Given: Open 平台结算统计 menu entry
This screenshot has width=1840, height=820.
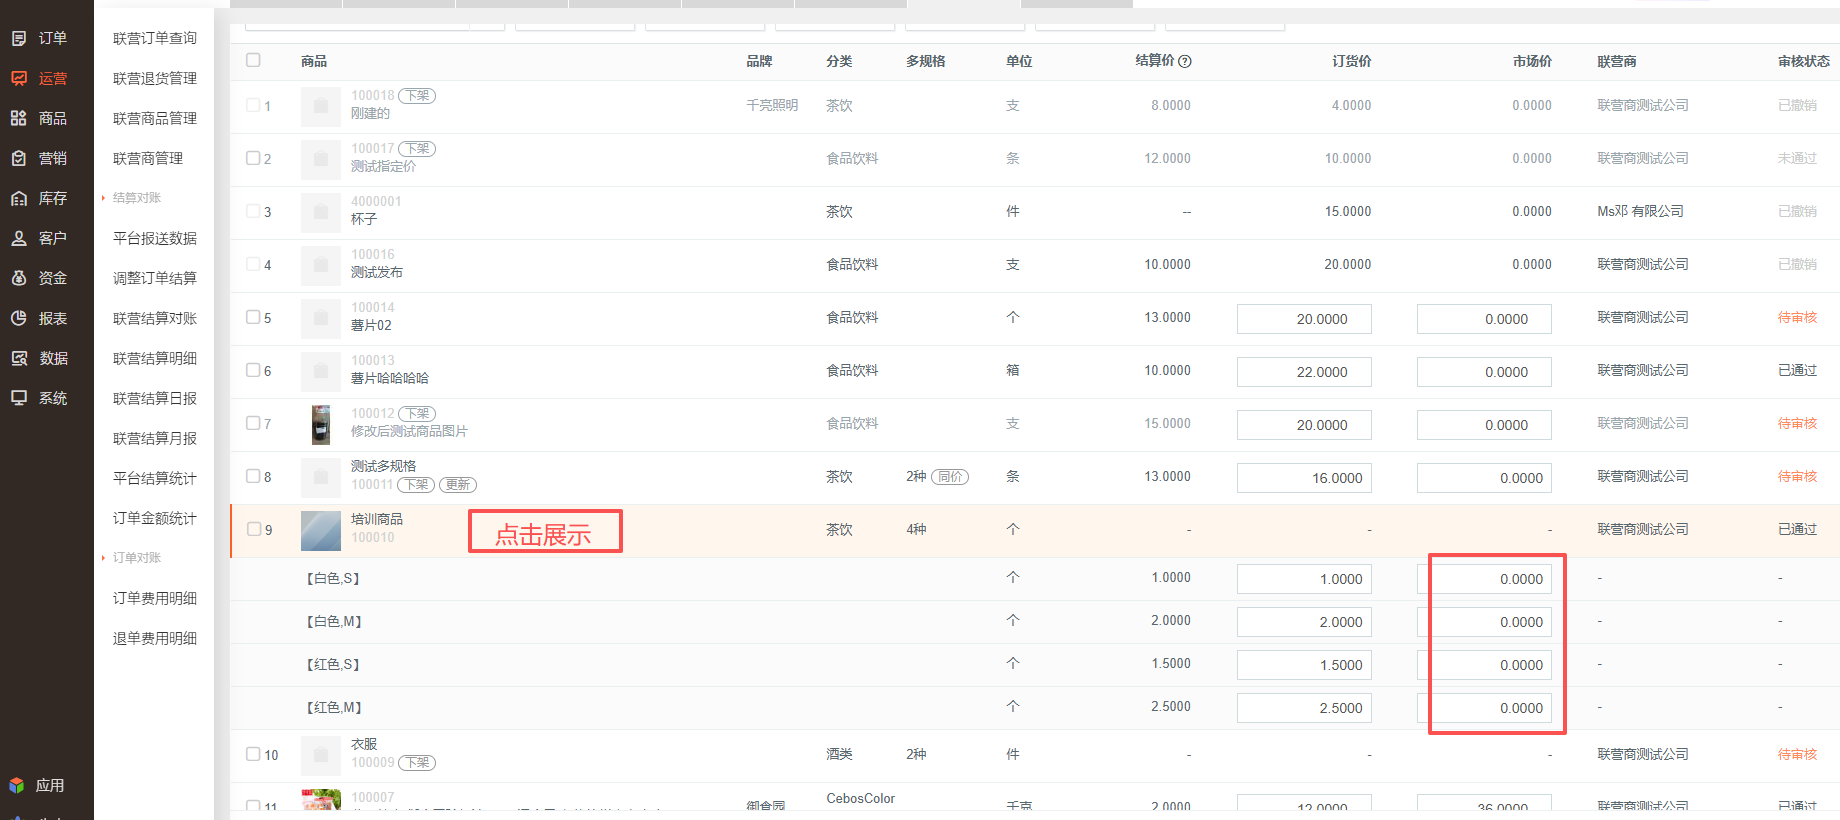Looking at the screenshot, I should [x=155, y=478].
